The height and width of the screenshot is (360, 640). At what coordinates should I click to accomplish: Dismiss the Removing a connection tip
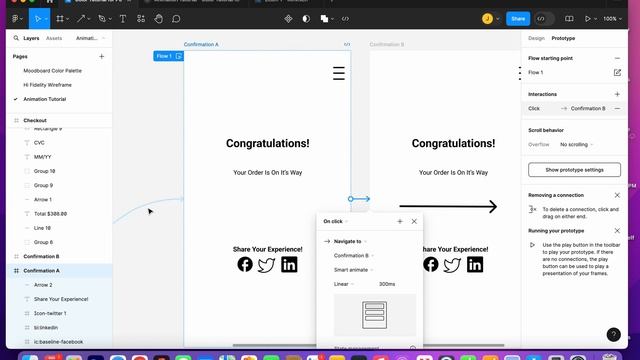click(617, 195)
